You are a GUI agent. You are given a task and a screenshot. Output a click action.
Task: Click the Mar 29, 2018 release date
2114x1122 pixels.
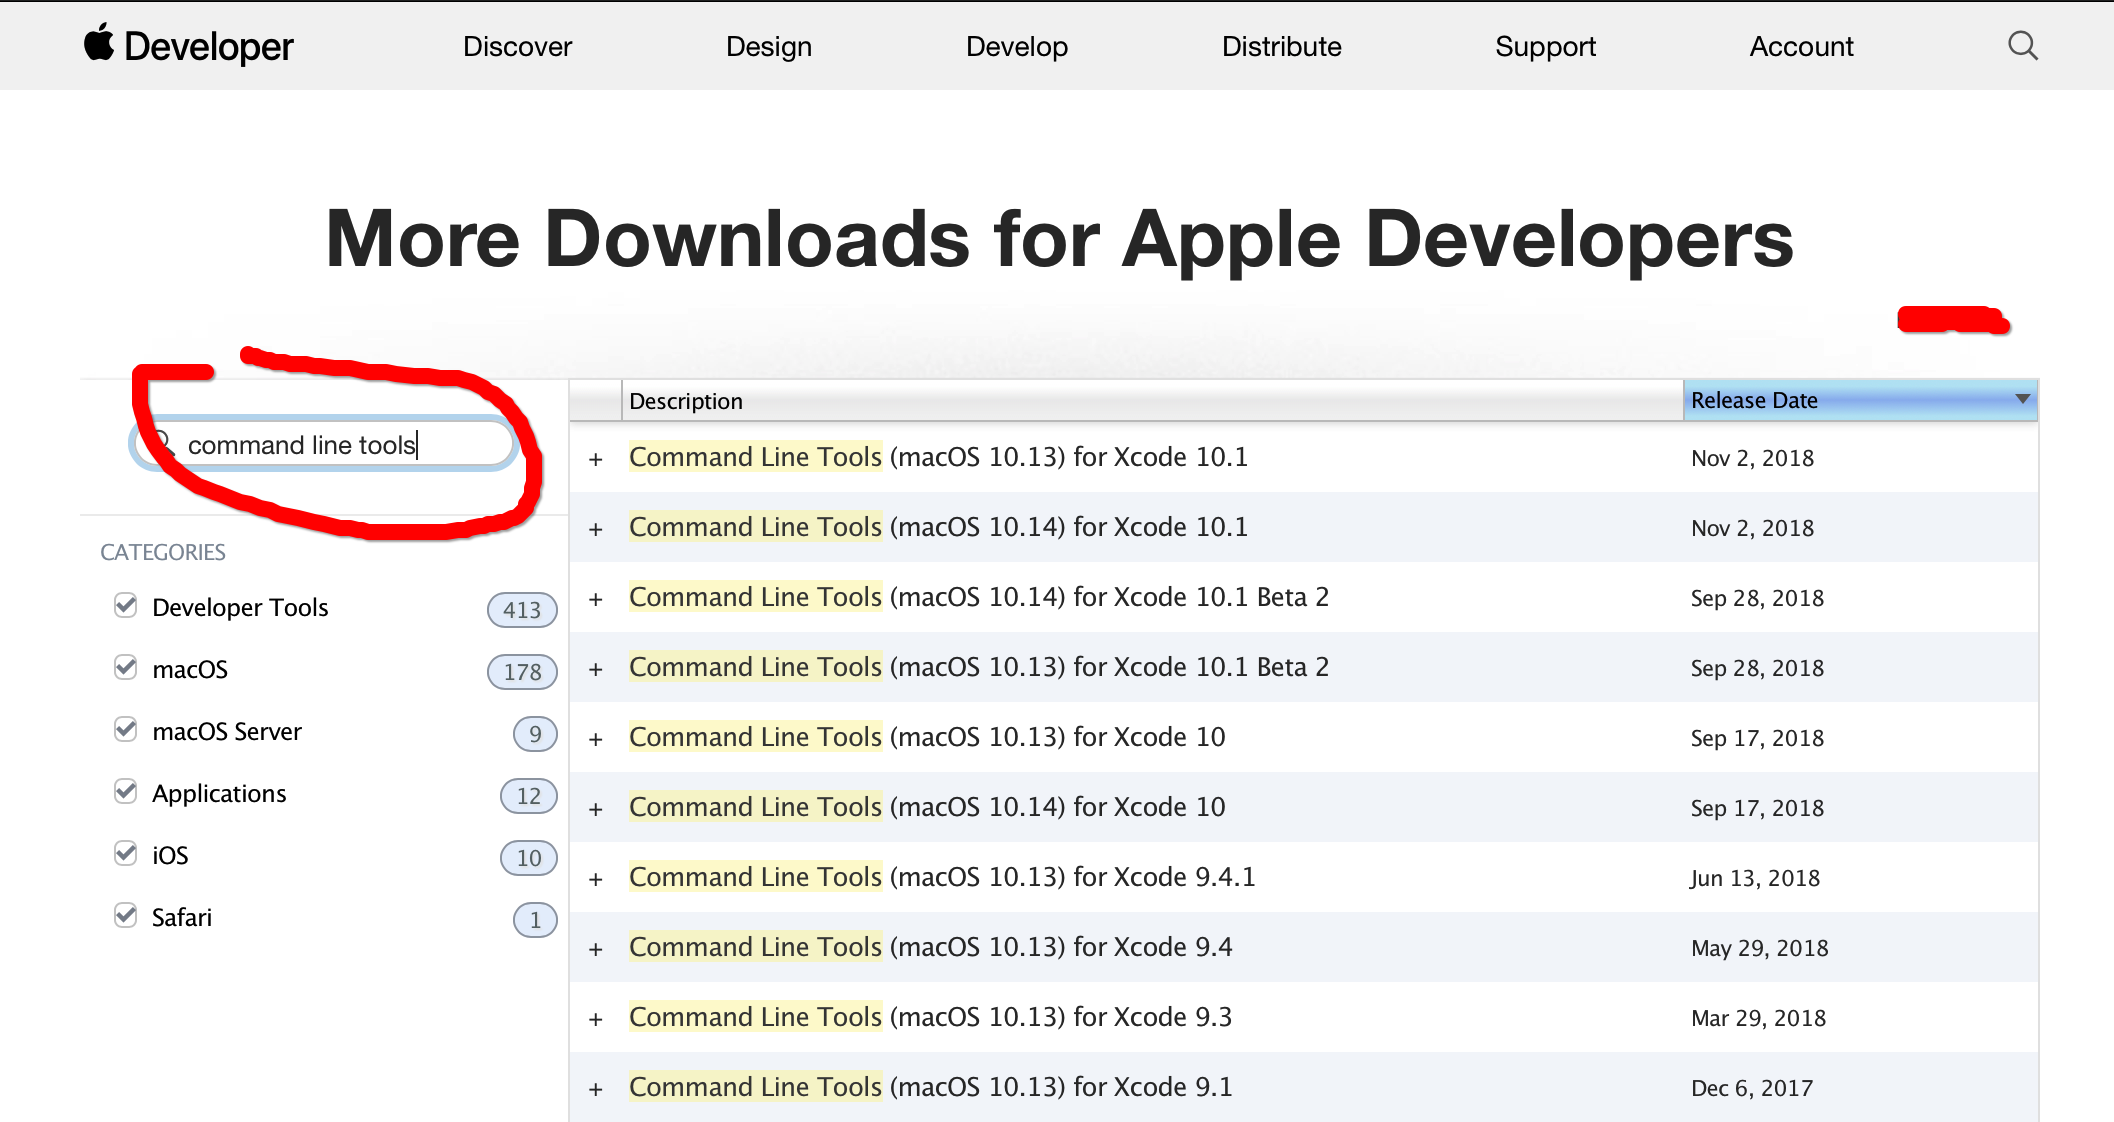[1758, 1018]
